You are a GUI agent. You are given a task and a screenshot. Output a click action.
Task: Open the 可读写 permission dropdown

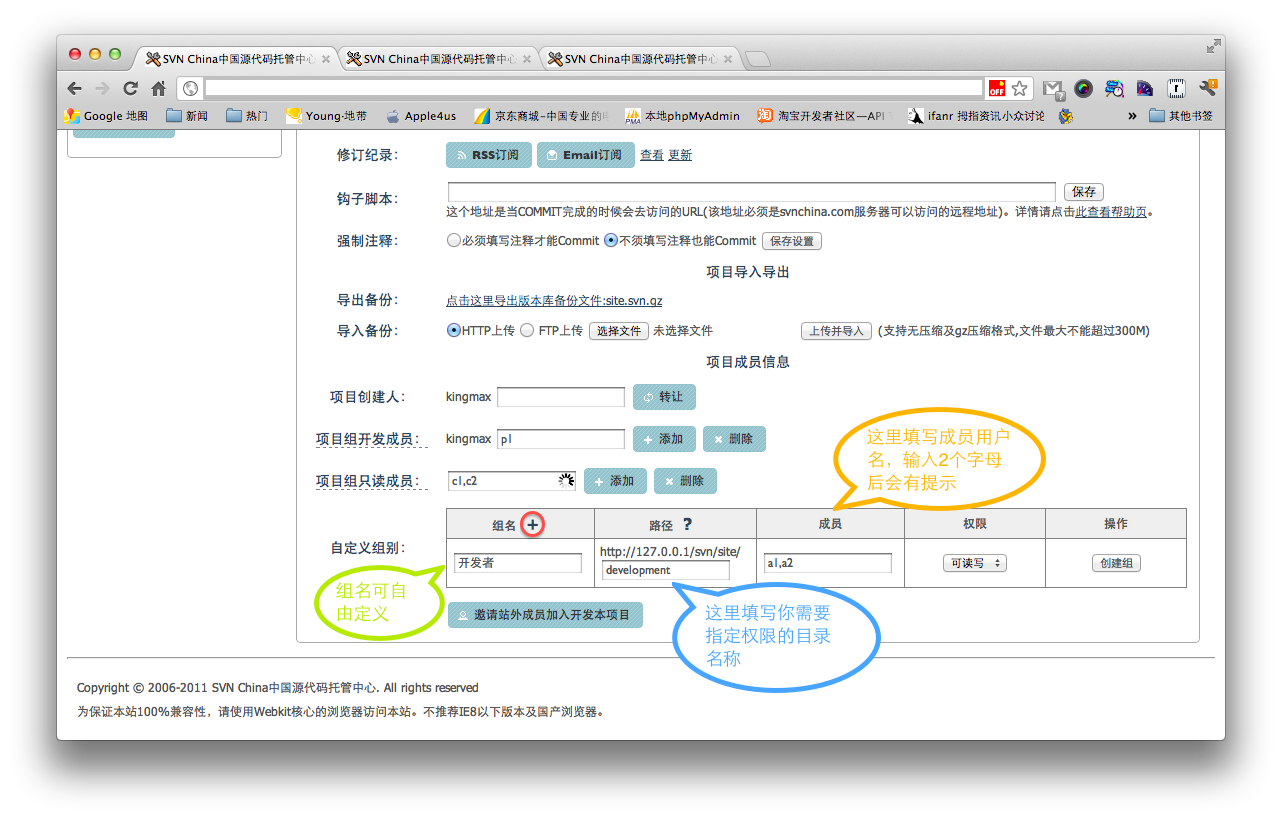pos(974,563)
